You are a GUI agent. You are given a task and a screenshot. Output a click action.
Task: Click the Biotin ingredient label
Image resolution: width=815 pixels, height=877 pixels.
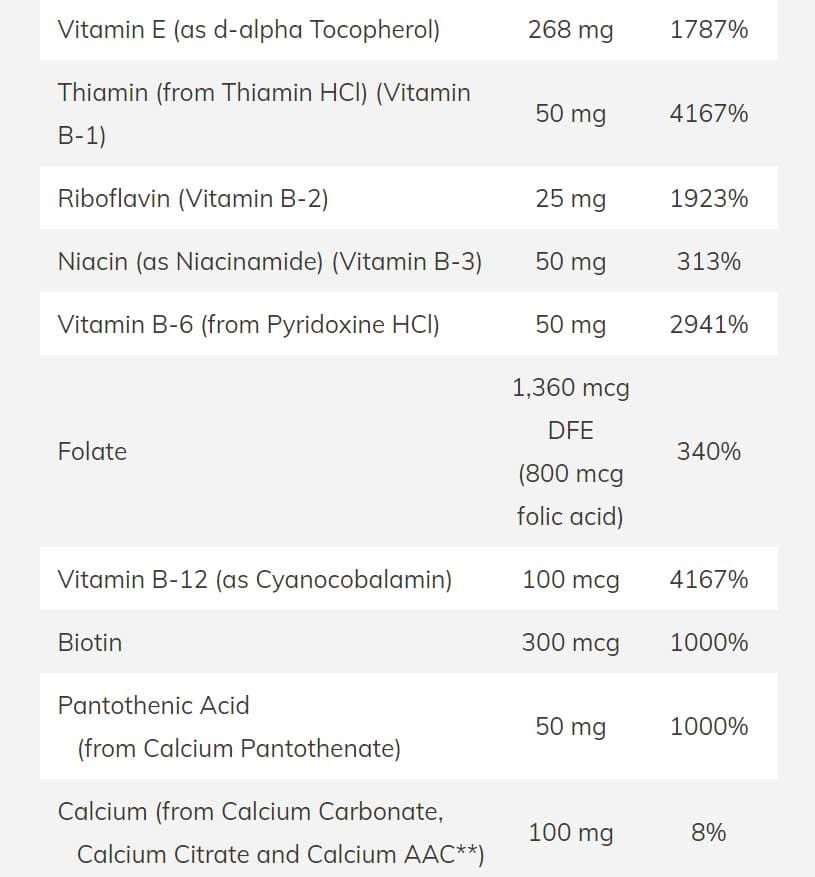pos(90,642)
